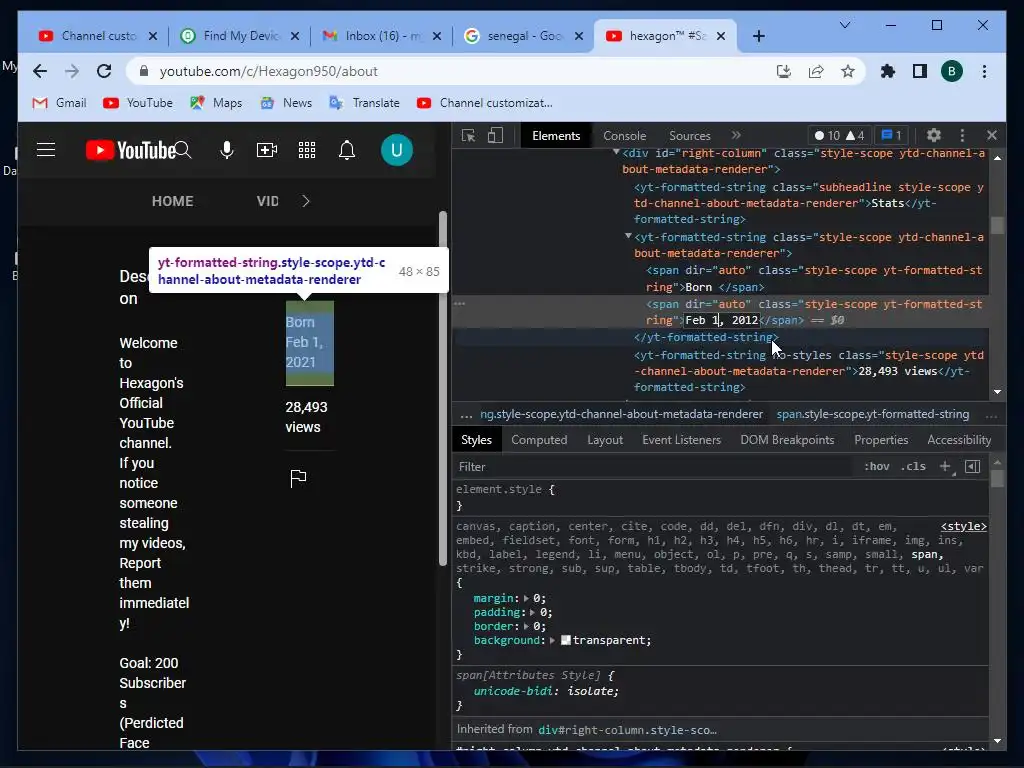Screen dimensions: 1024x768
Task: Open the DevTools Sources tab
Action: 690,135
